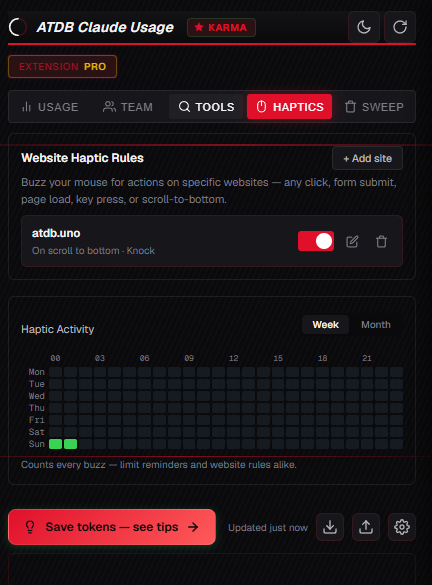Click Save tokens — see tips button
The width and height of the screenshot is (432, 585).
point(112,527)
